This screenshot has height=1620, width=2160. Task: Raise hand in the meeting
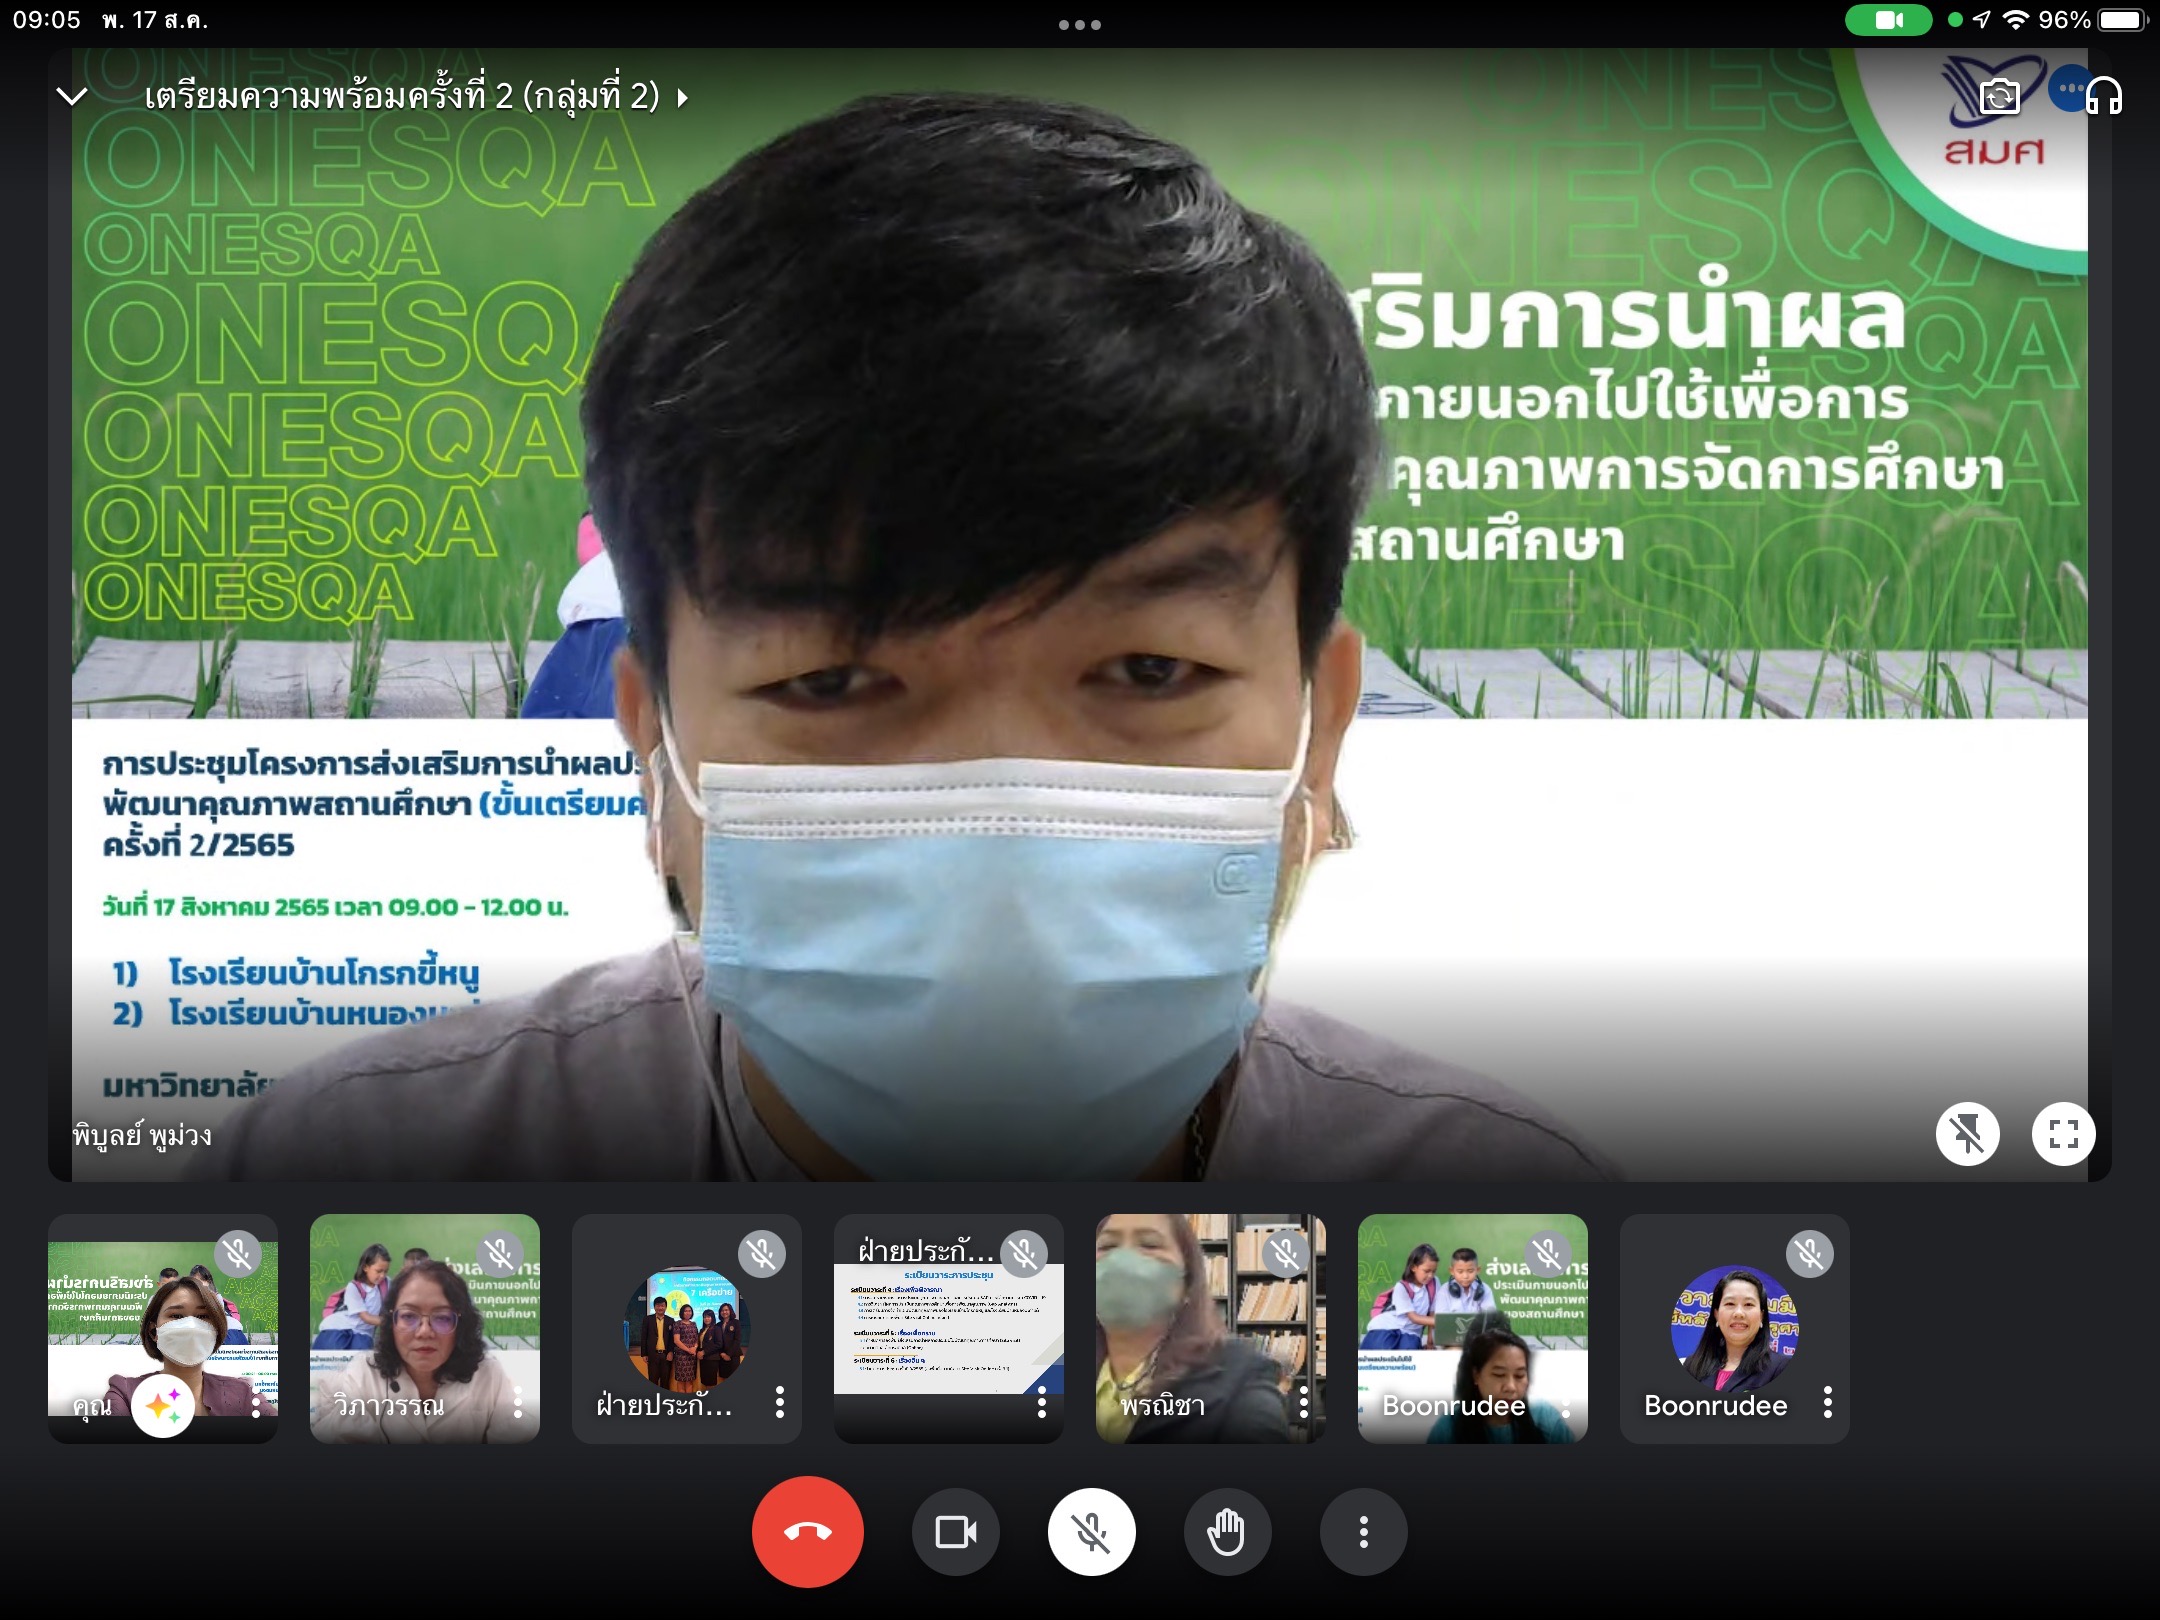1227,1531
